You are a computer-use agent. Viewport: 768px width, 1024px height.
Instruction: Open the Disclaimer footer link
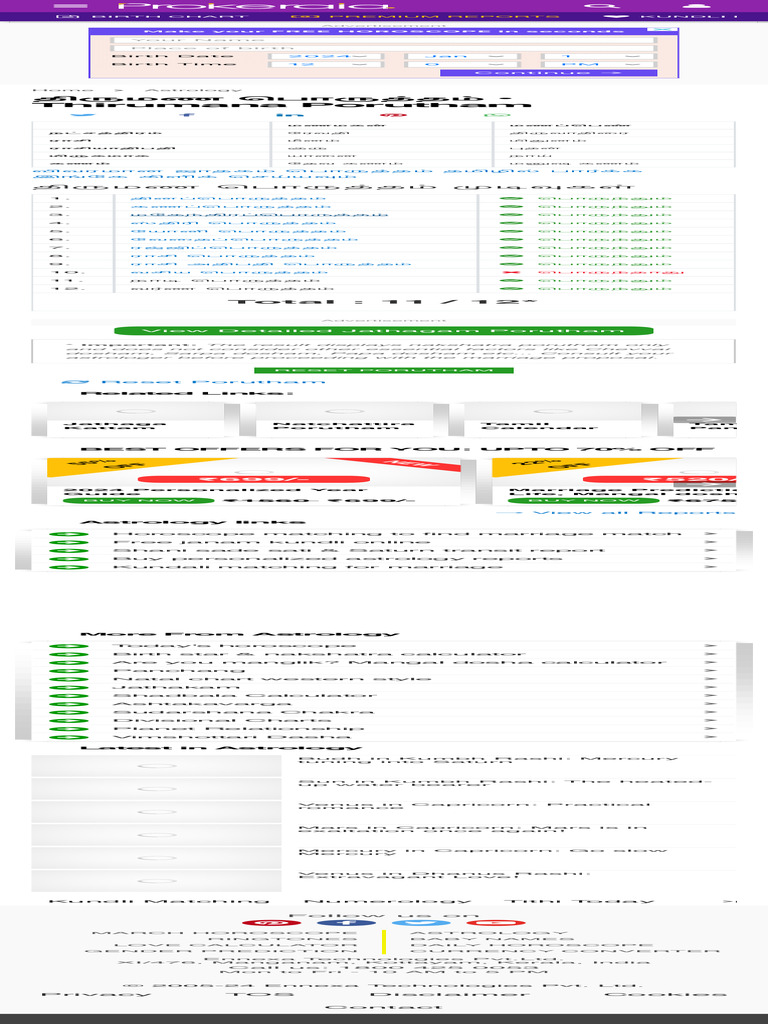pyautogui.click(x=449, y=995)
